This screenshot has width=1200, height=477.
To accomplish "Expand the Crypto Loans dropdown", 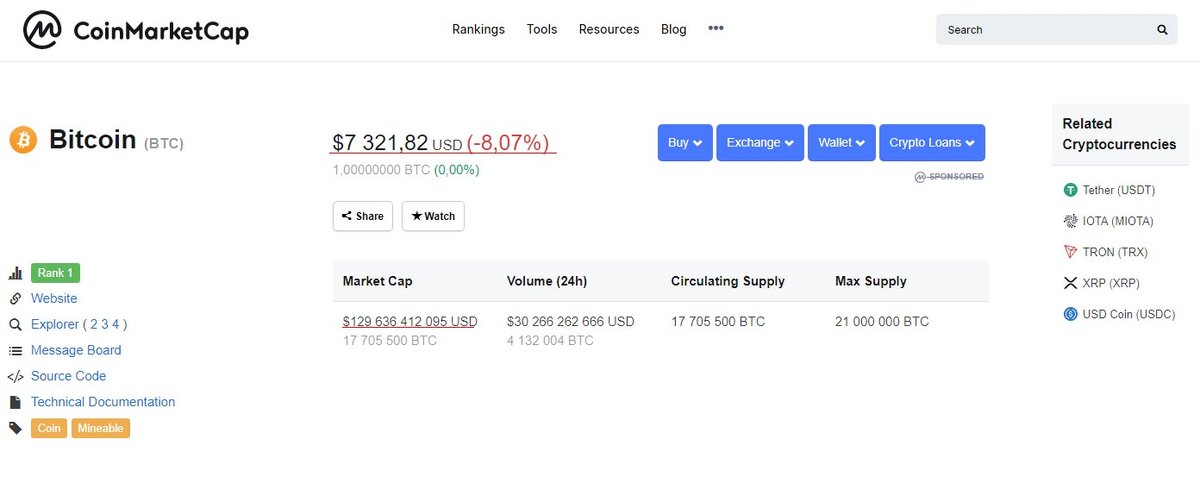I will point(932,142).
